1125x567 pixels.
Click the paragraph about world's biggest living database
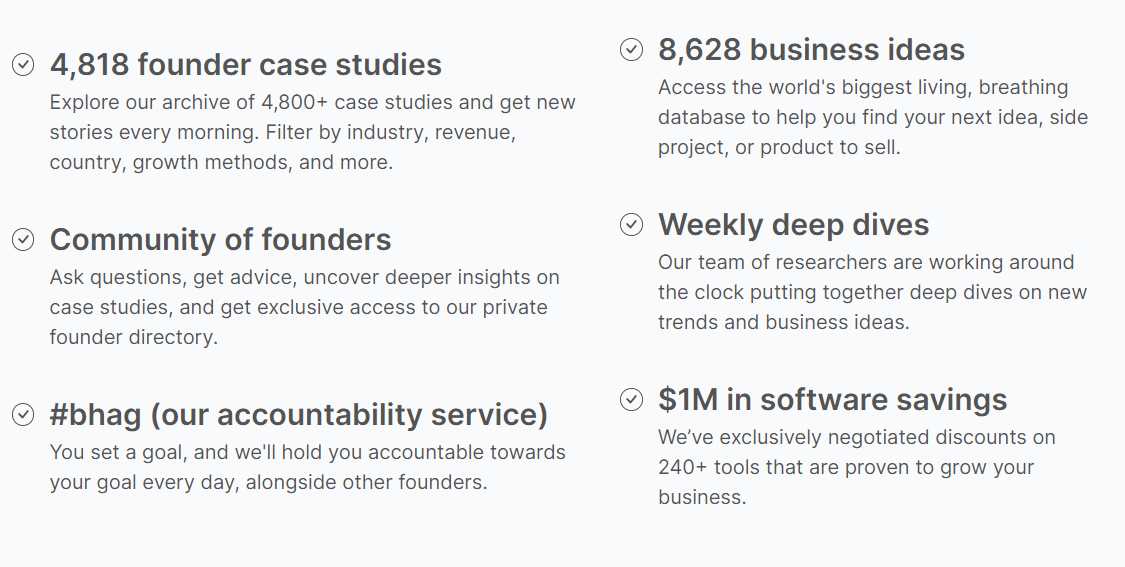pos(873,117)
